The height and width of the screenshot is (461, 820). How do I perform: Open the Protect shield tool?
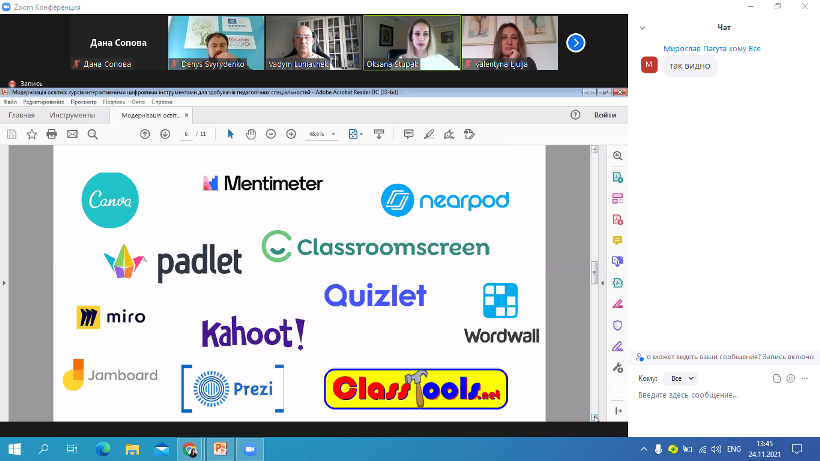[618, 325]
